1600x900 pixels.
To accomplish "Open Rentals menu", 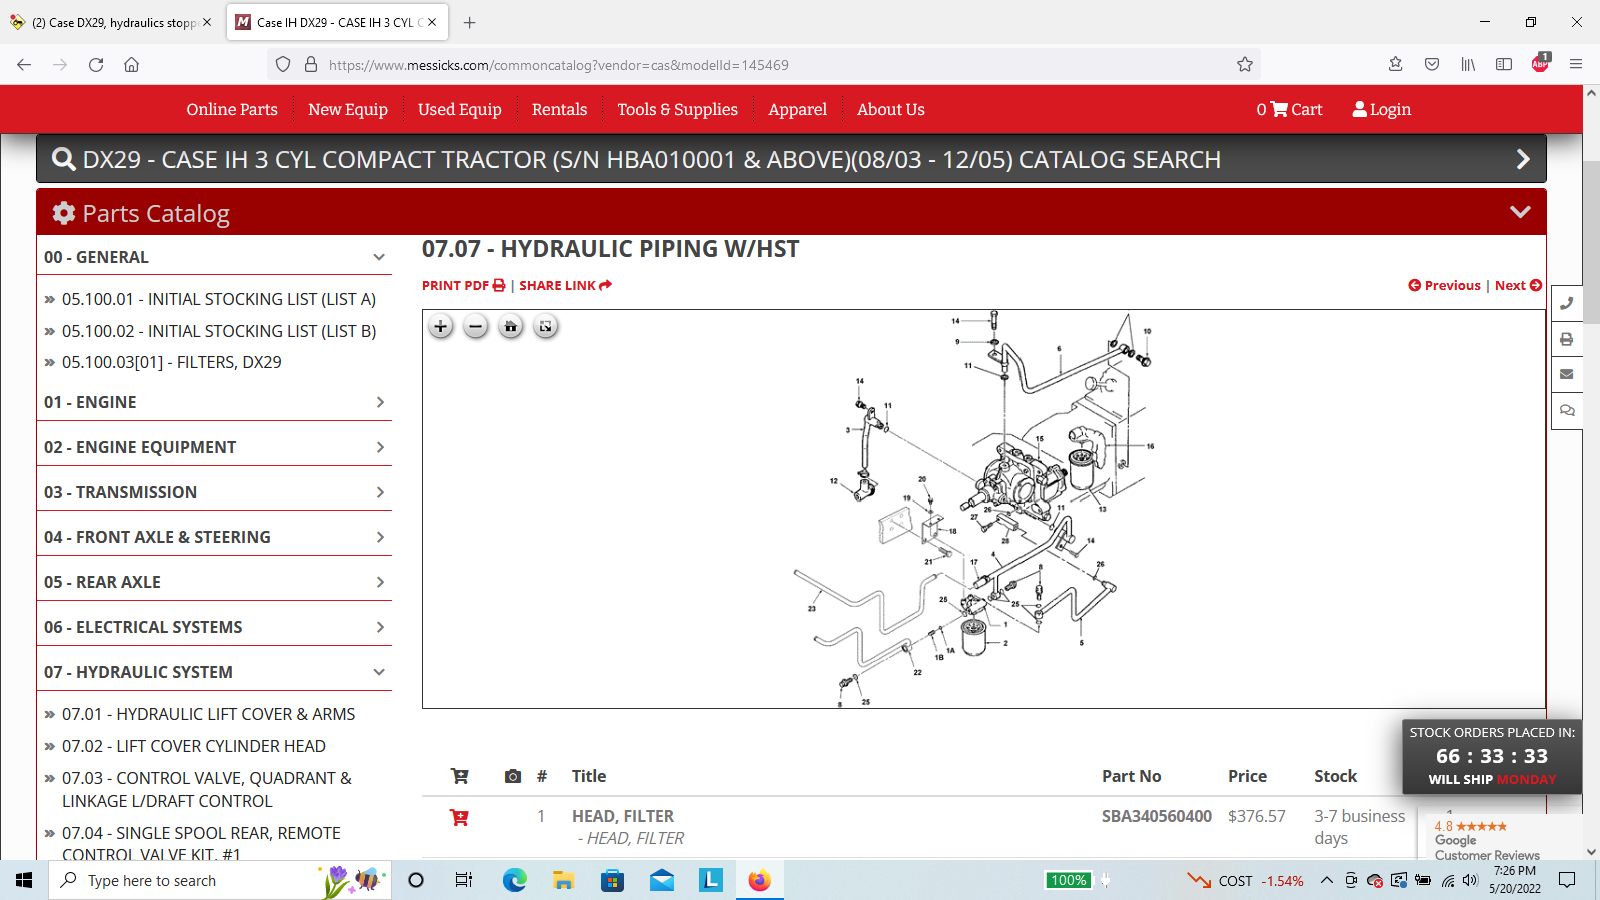I will [x=560, y=109].
